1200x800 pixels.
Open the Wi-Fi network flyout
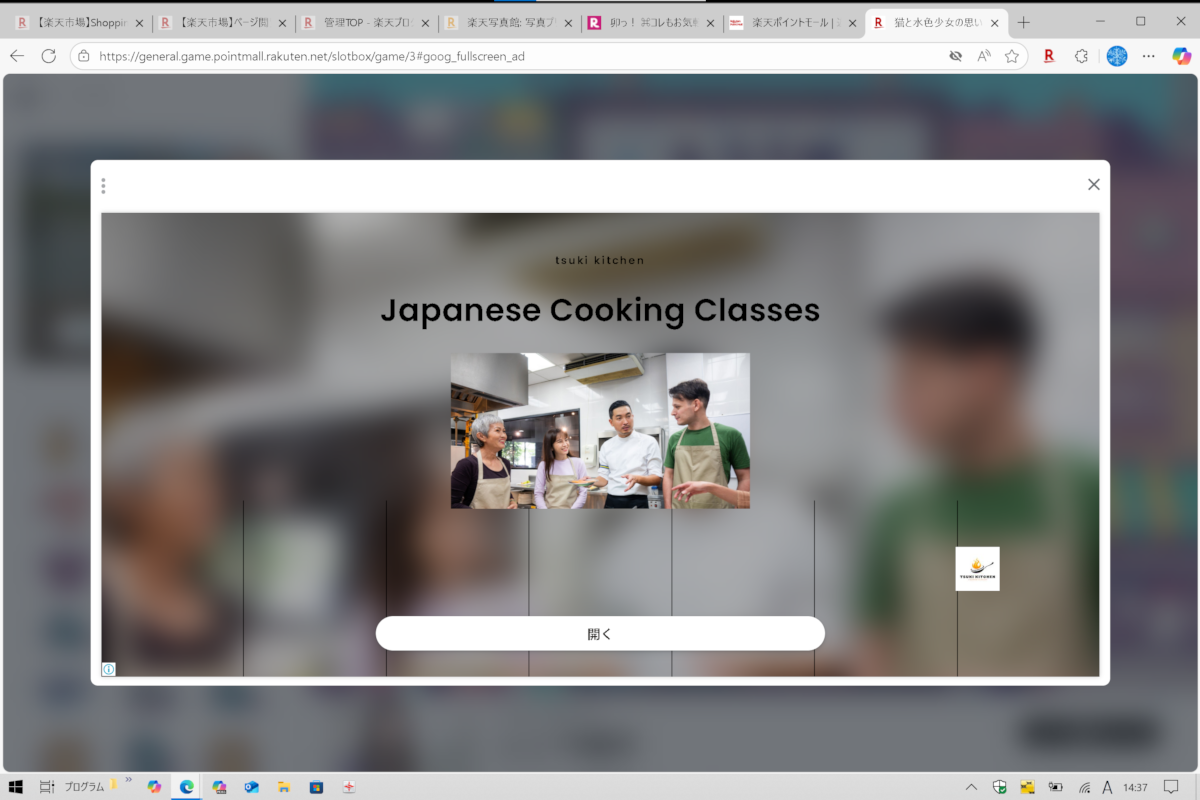click(x=1084, y=787)
